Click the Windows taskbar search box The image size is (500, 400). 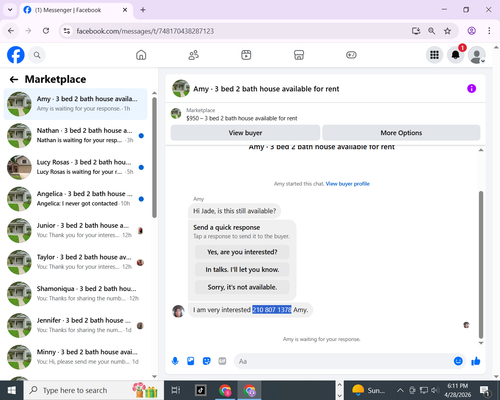(93, 390)
